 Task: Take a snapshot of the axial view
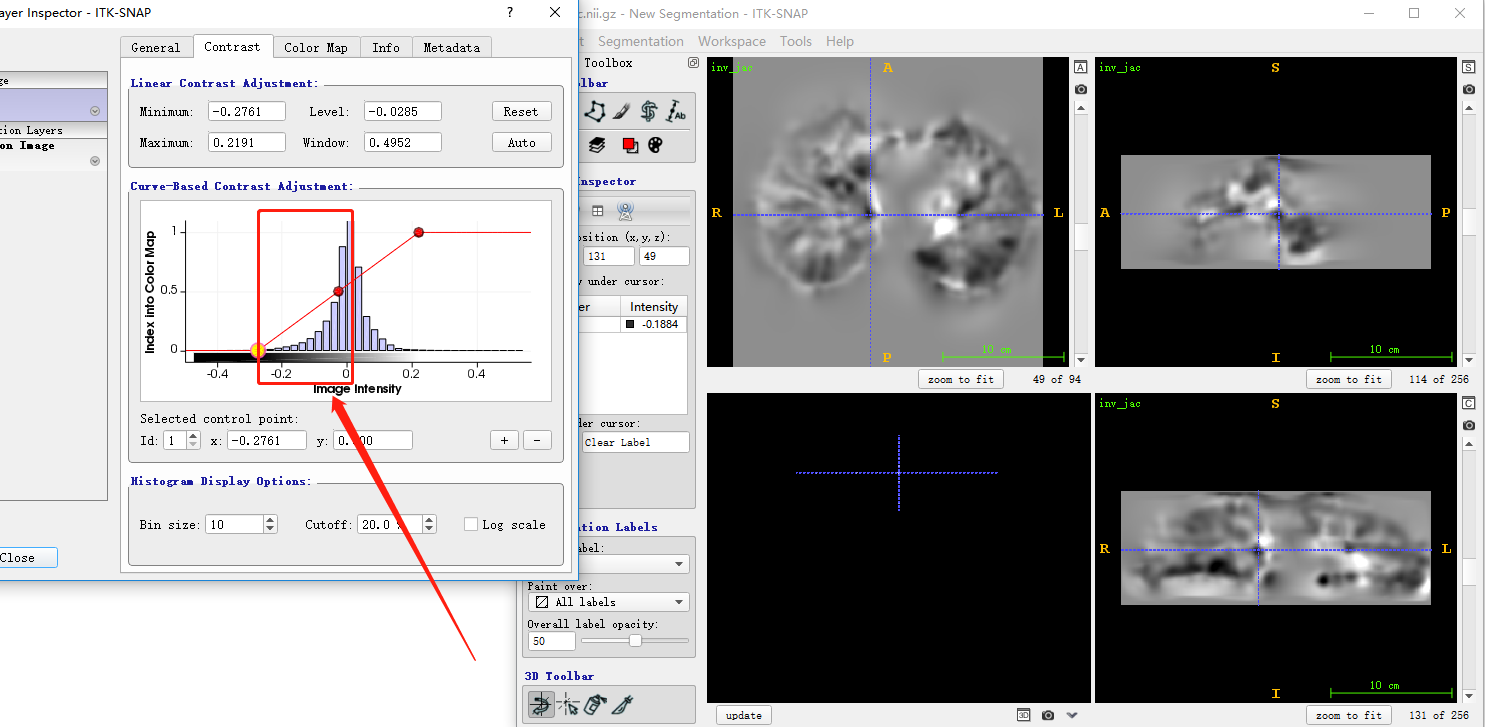click(1081, 89)
